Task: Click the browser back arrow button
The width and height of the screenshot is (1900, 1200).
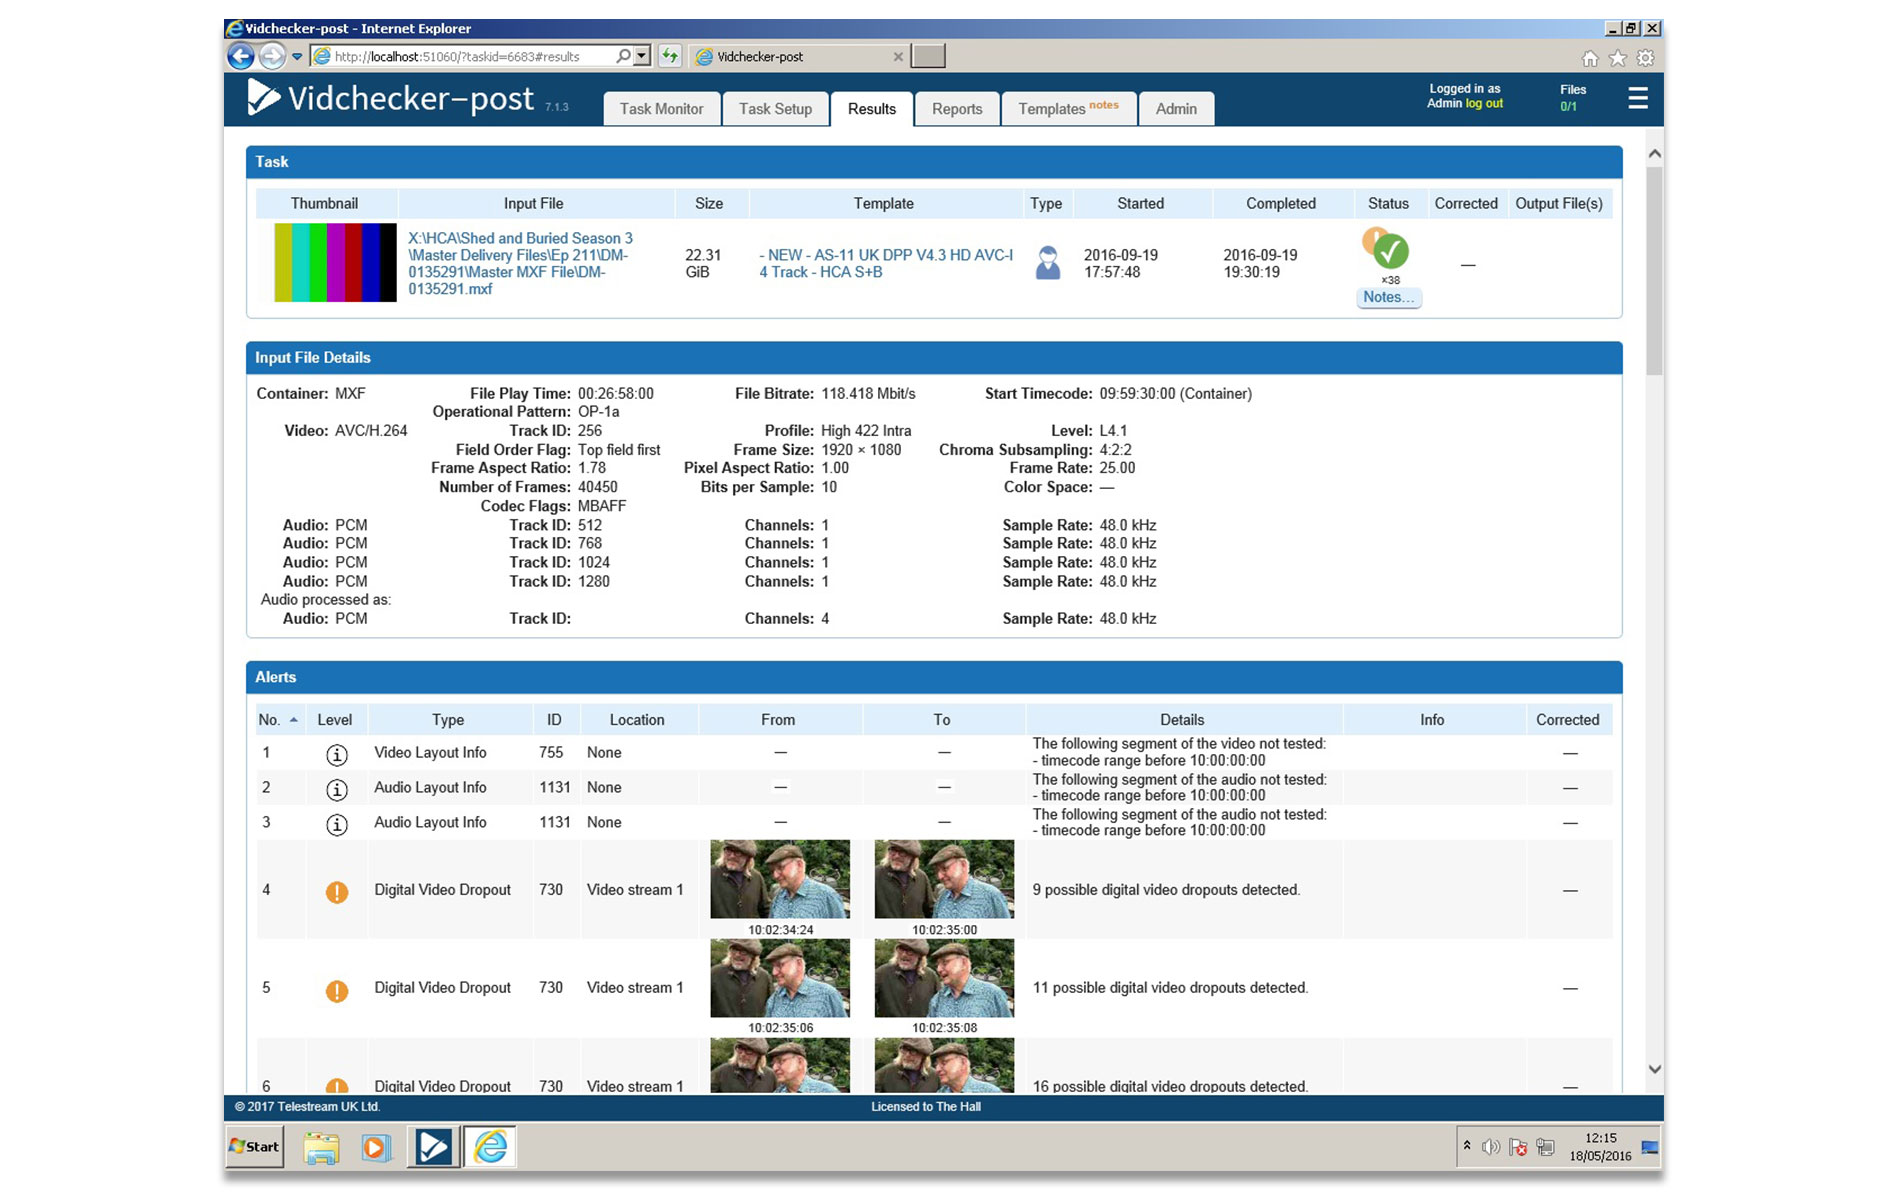Action: [241, 56]
